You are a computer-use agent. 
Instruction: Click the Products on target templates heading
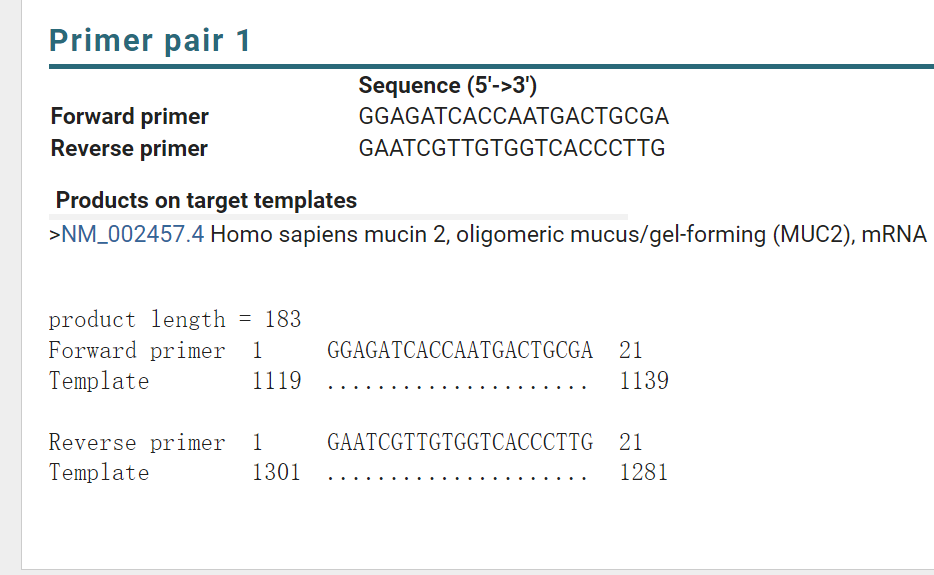206,200
